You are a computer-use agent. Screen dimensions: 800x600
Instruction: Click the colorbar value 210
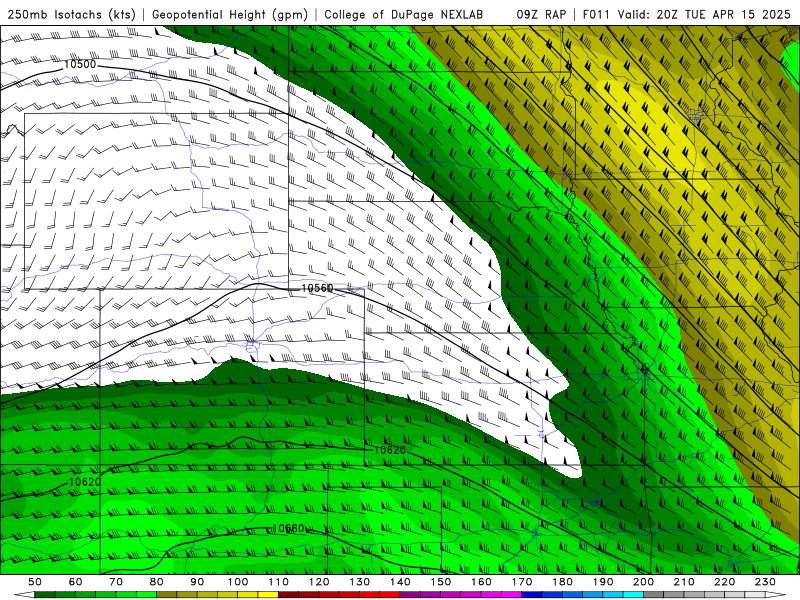click(684, 582)
